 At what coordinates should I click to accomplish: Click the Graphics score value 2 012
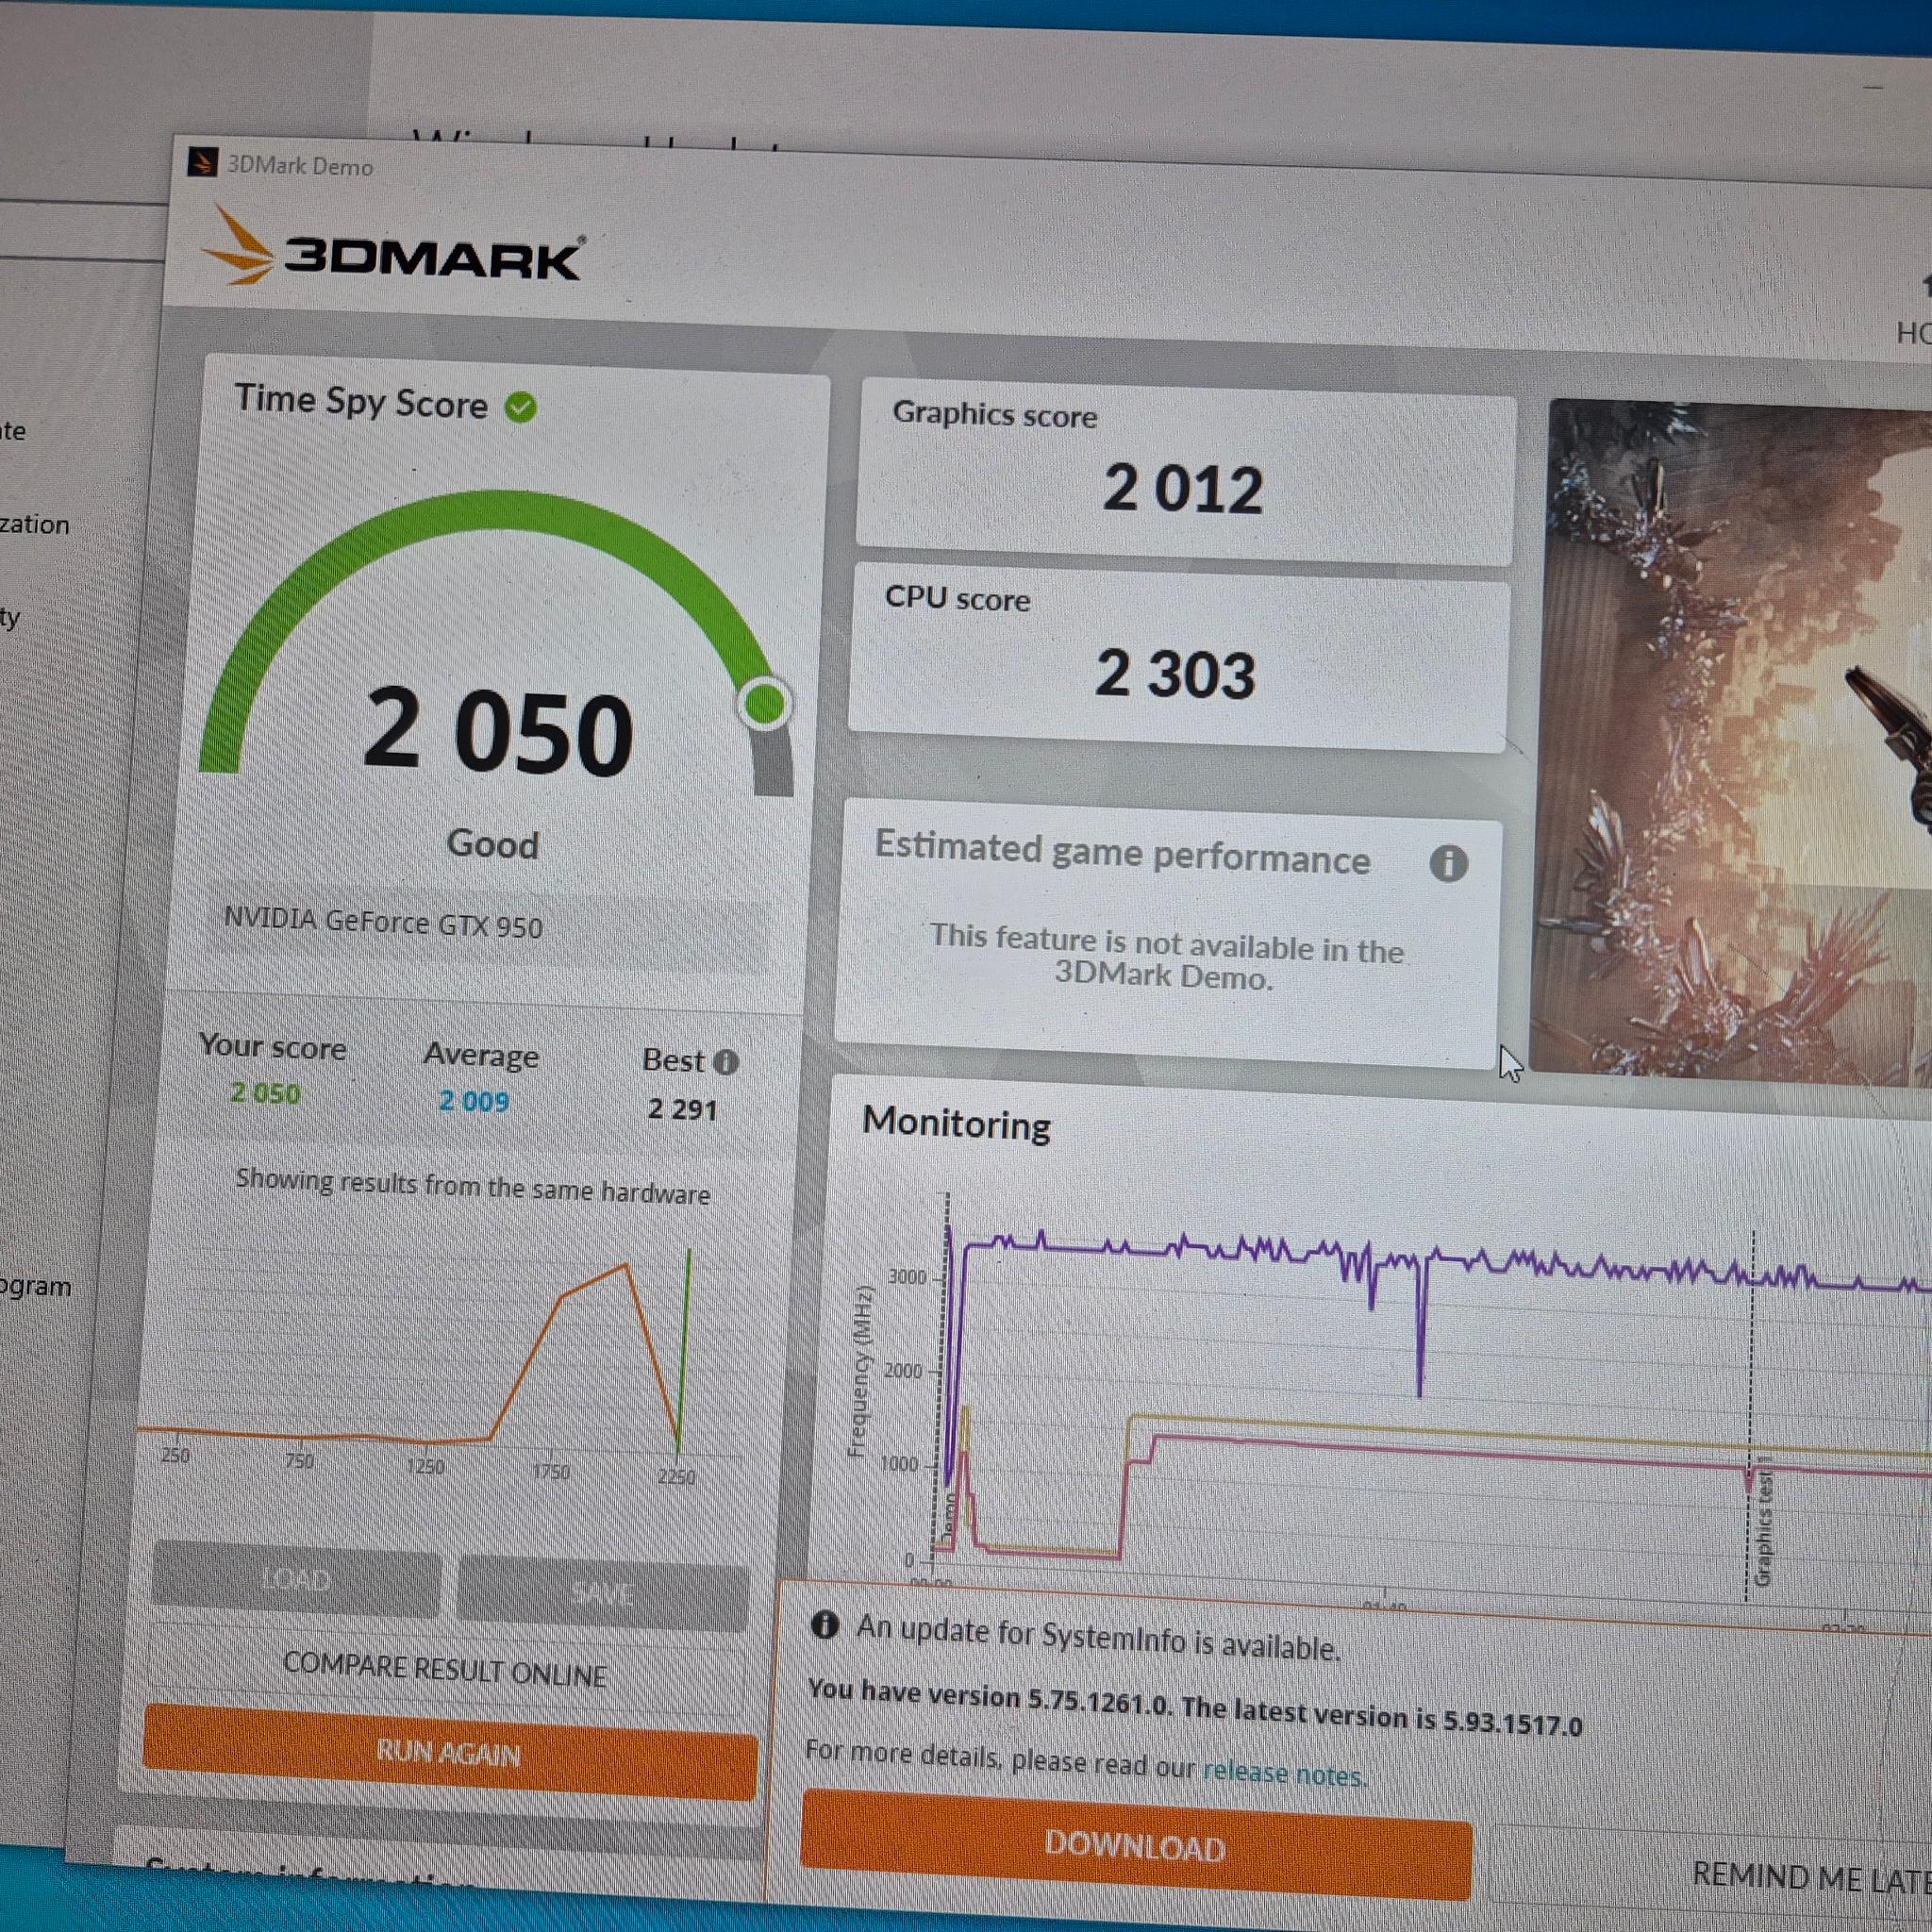(1183, 489)
